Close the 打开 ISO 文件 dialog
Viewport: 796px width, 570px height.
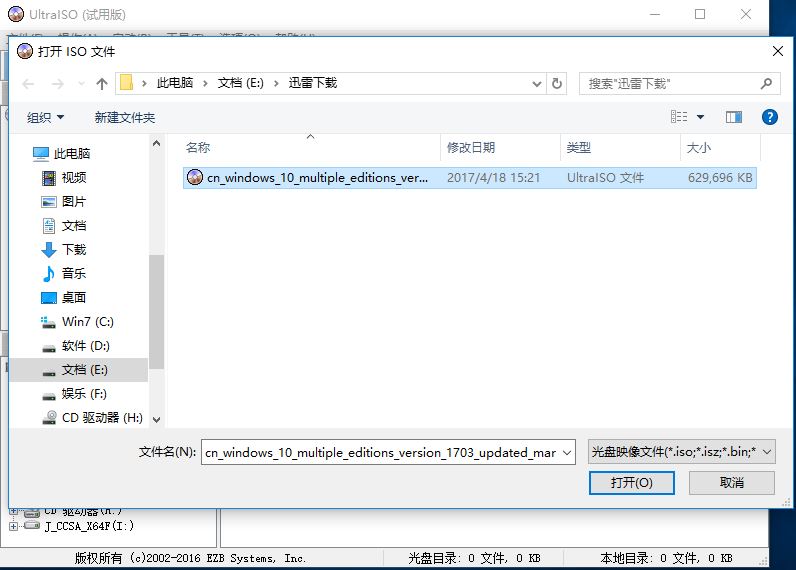point(778,51)
